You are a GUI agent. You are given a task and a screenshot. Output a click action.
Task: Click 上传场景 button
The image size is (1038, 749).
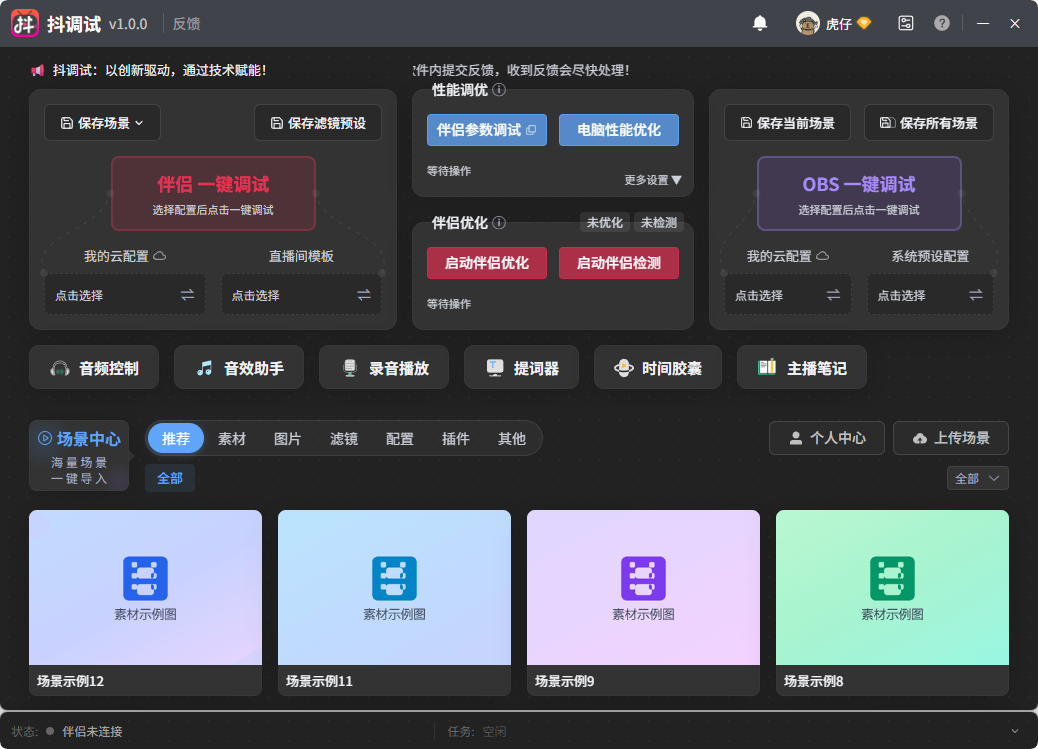[x=951, y=438]
